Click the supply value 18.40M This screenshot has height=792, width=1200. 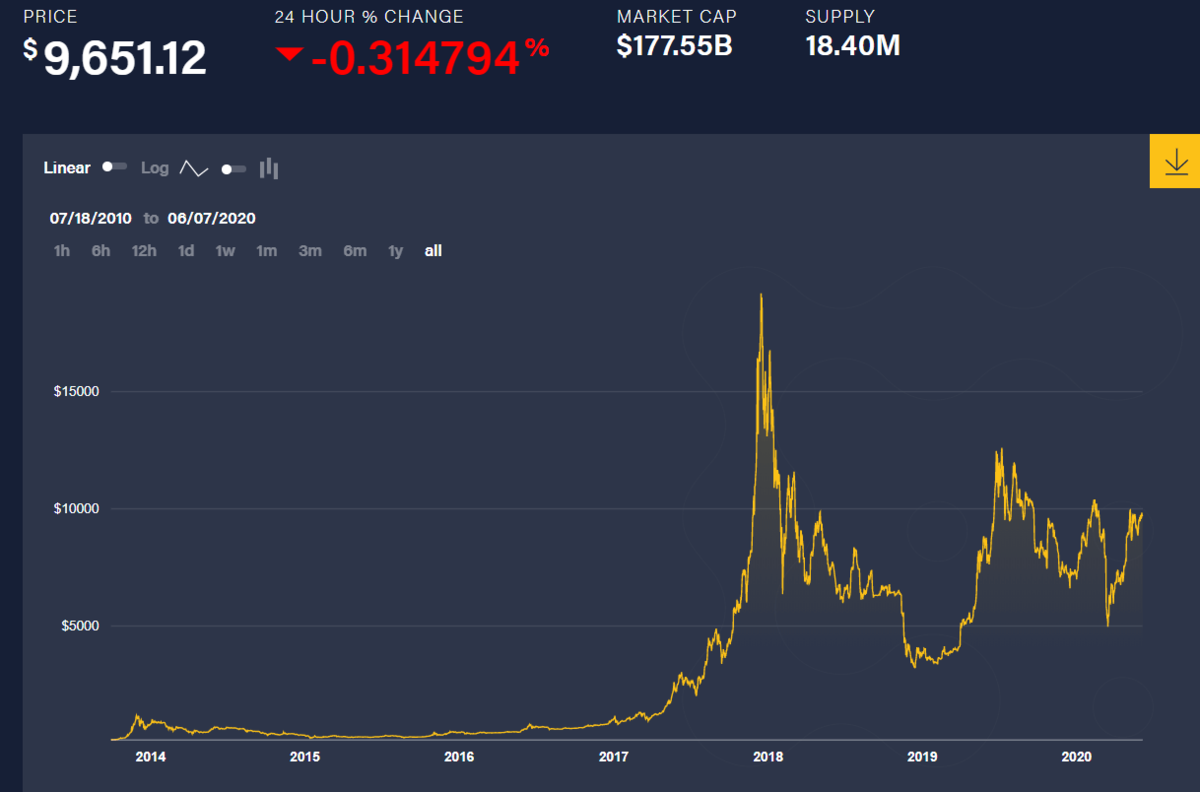click(x=853, y=46)
